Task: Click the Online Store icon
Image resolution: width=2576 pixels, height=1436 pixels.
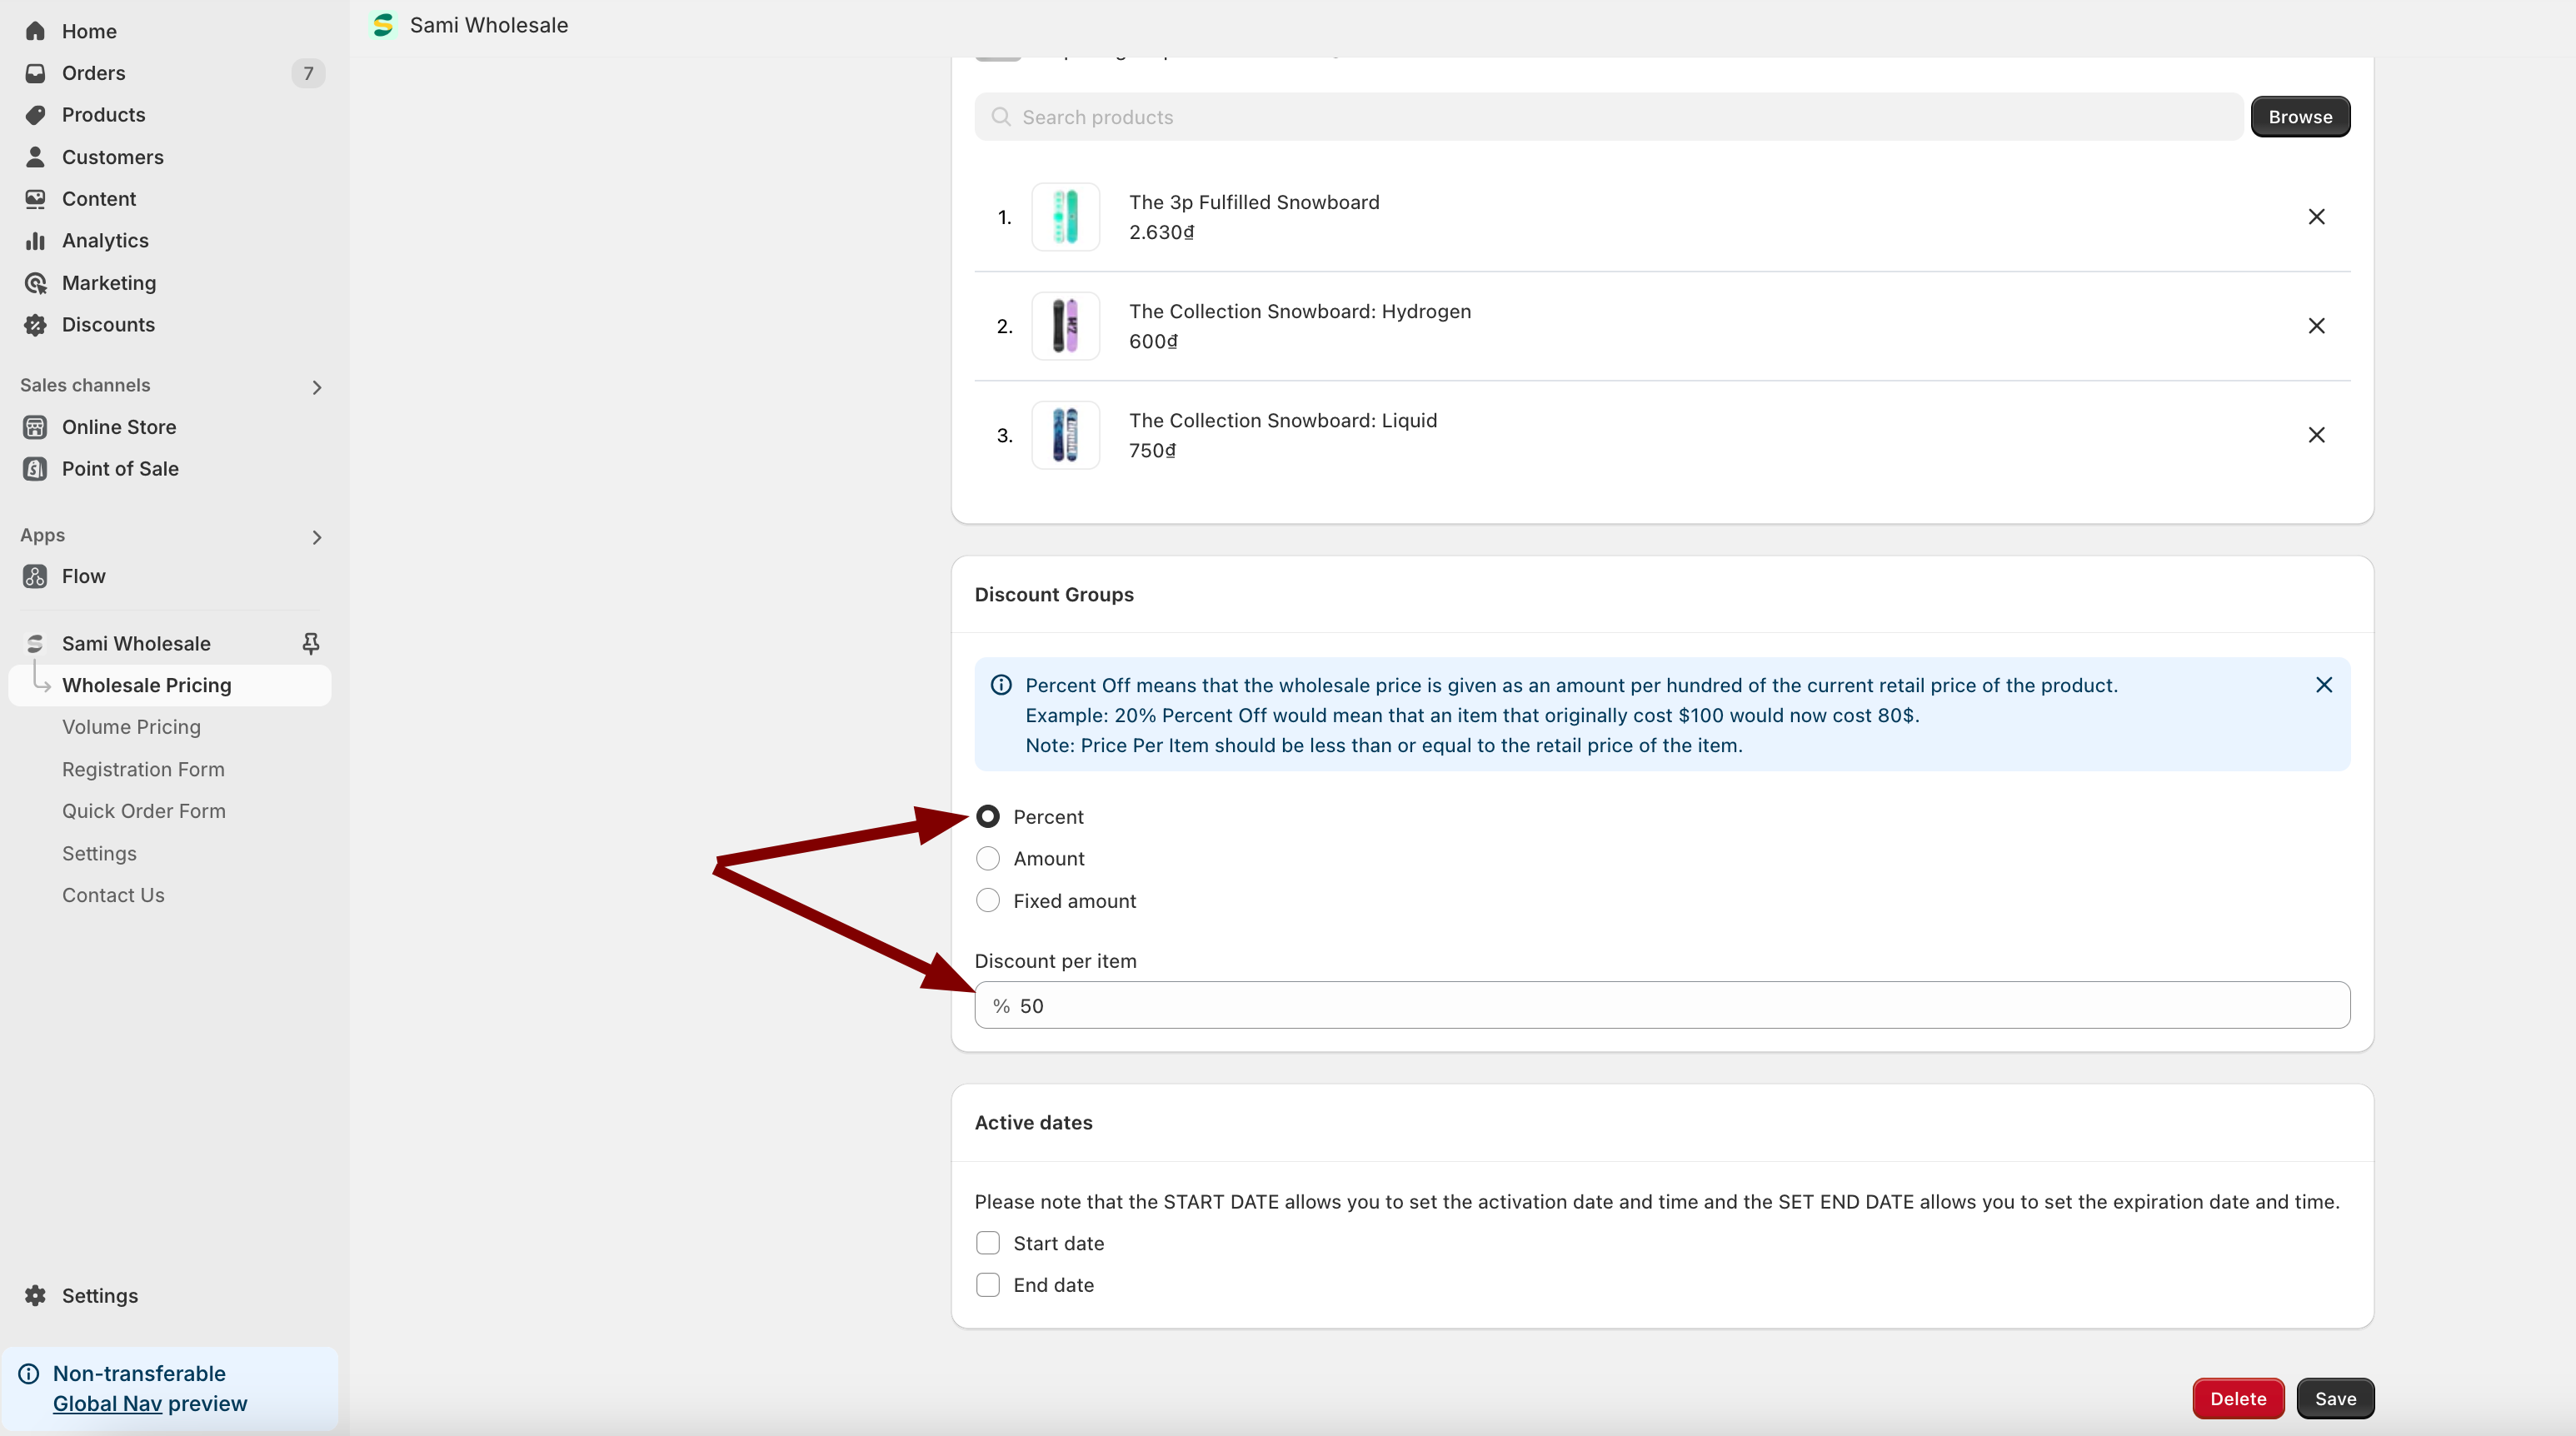Action: click(x=35, y=427)
